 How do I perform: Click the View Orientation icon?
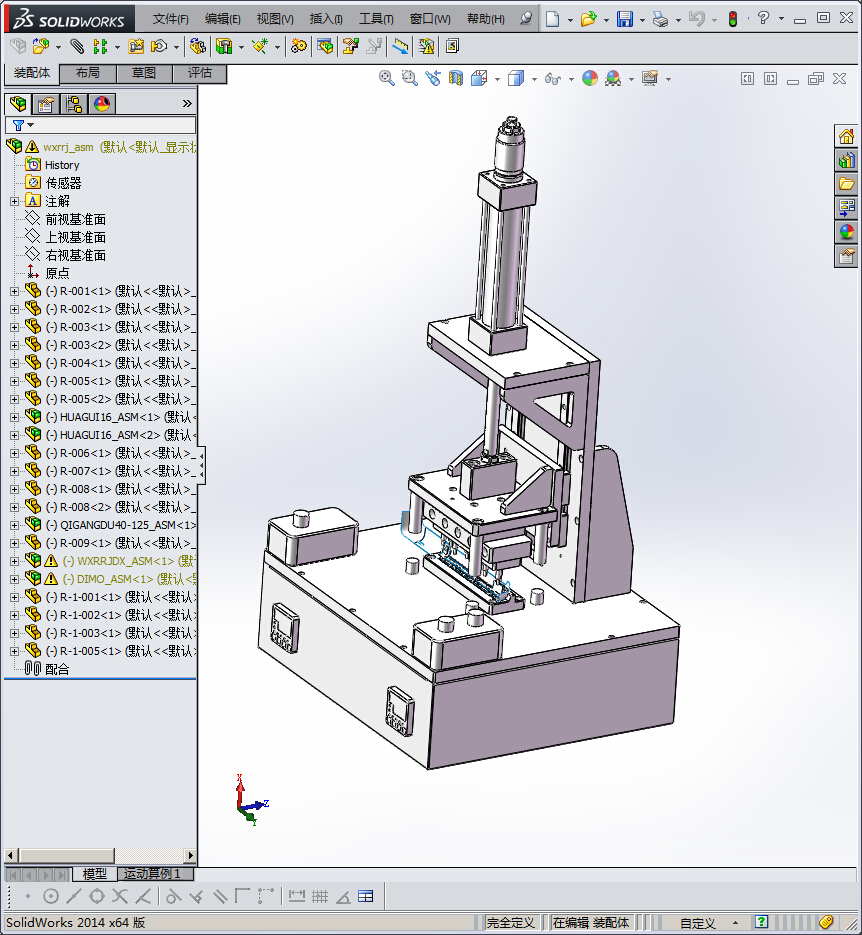click(x=479, y=78)
